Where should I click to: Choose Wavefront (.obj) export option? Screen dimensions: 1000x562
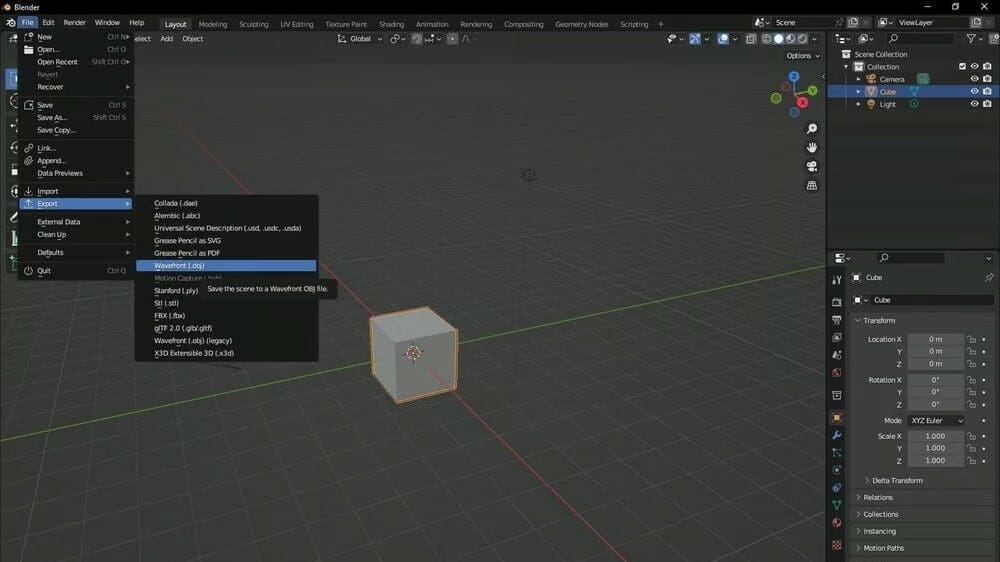(226, 265)
